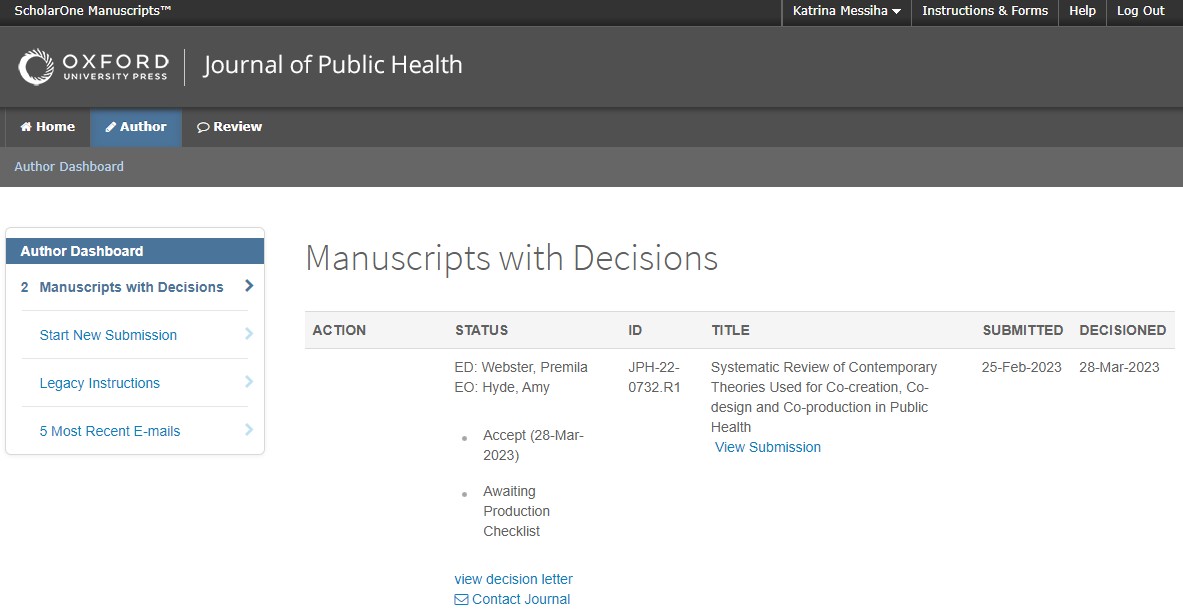Image resolution: width=1183 pixels, height=616 pixels.
Task: Log Out of ScholarOne
Action: click(x=1141, y=11)
